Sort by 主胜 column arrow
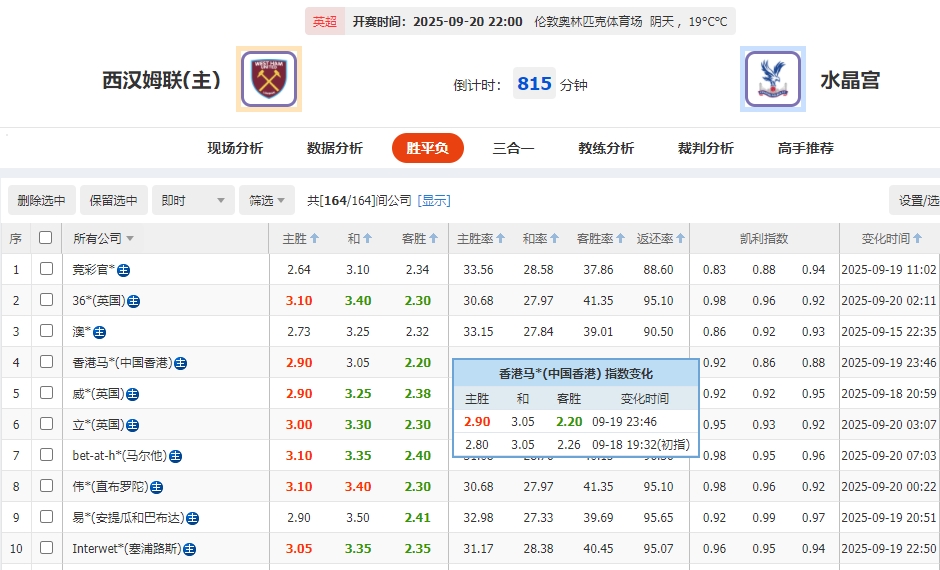This screenshot has width=940, height=570. point(314,239)
